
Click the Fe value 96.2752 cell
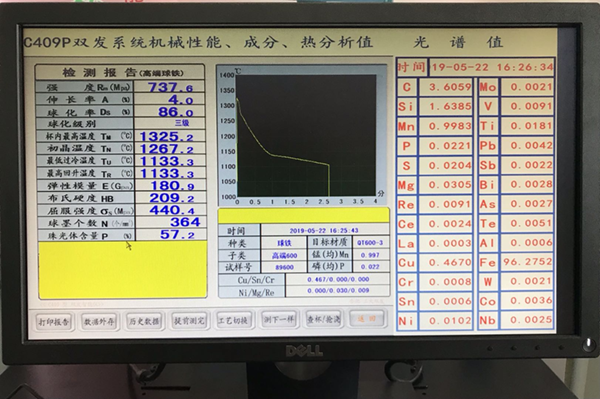[527, 262]
